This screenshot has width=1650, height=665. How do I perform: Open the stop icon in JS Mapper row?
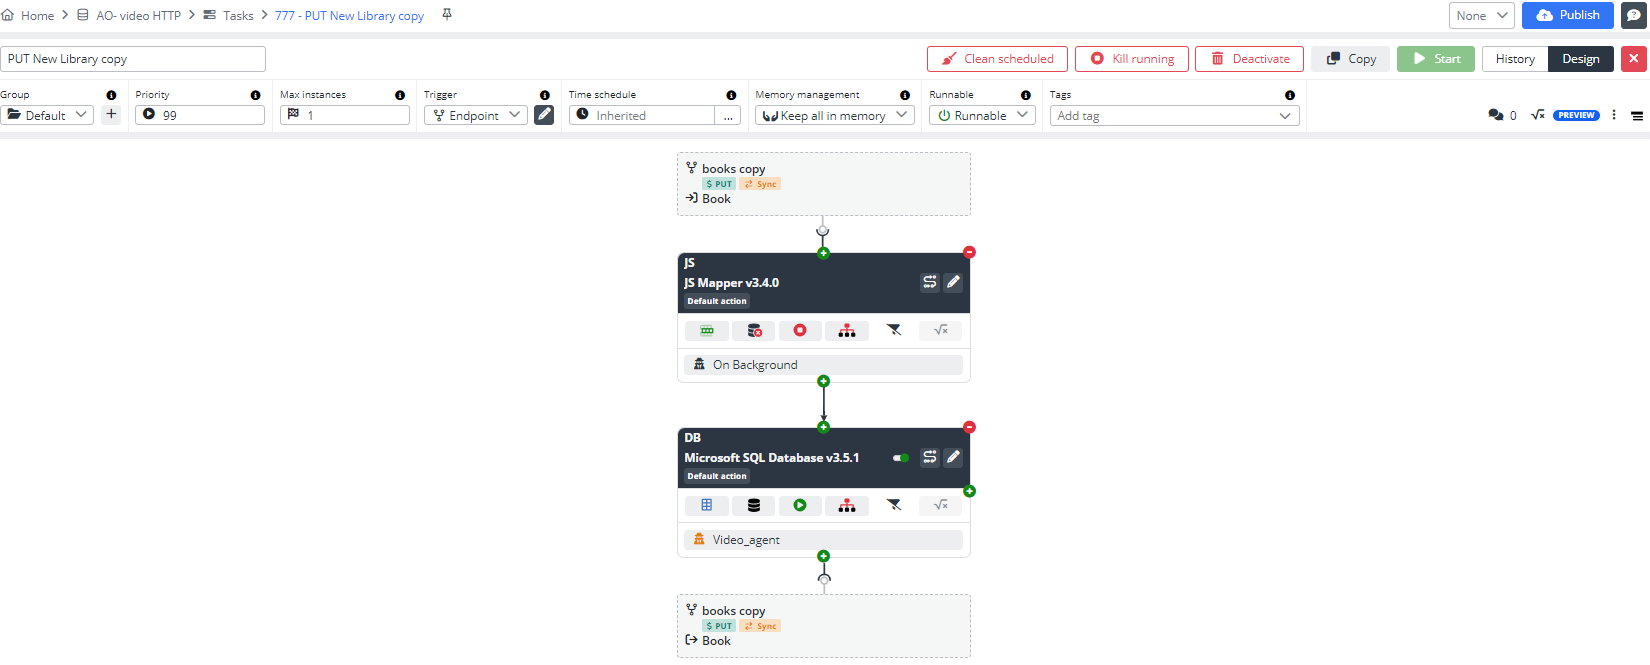800,331
